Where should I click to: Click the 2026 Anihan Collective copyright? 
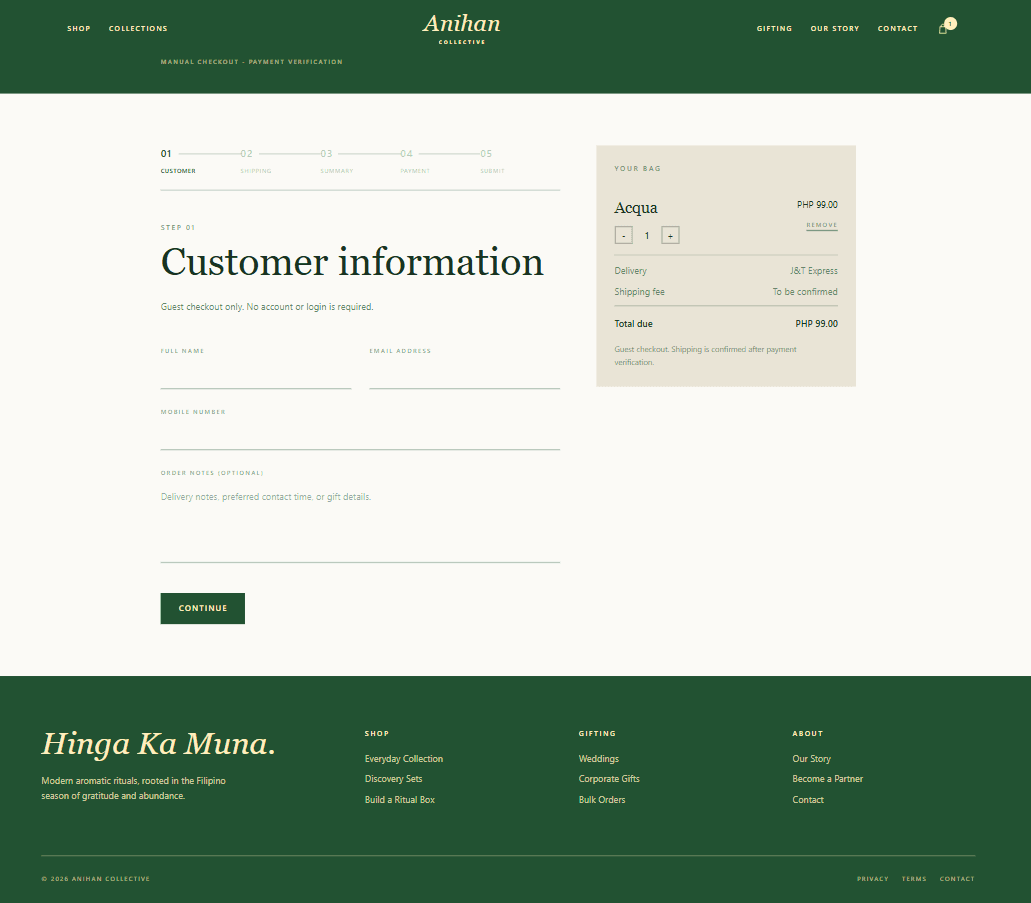point(95,879)
